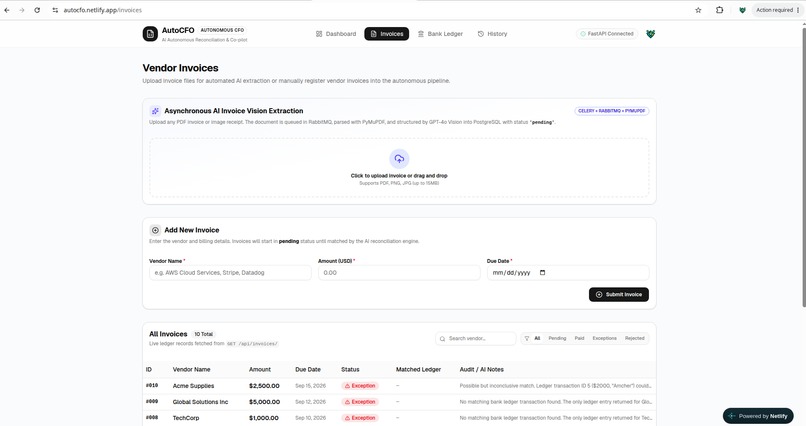The height and width of the screenshot is (426, 806).
Task: Click the $2,500.00 amount cell
Action: pyautogui.click(x=264, y=386)
